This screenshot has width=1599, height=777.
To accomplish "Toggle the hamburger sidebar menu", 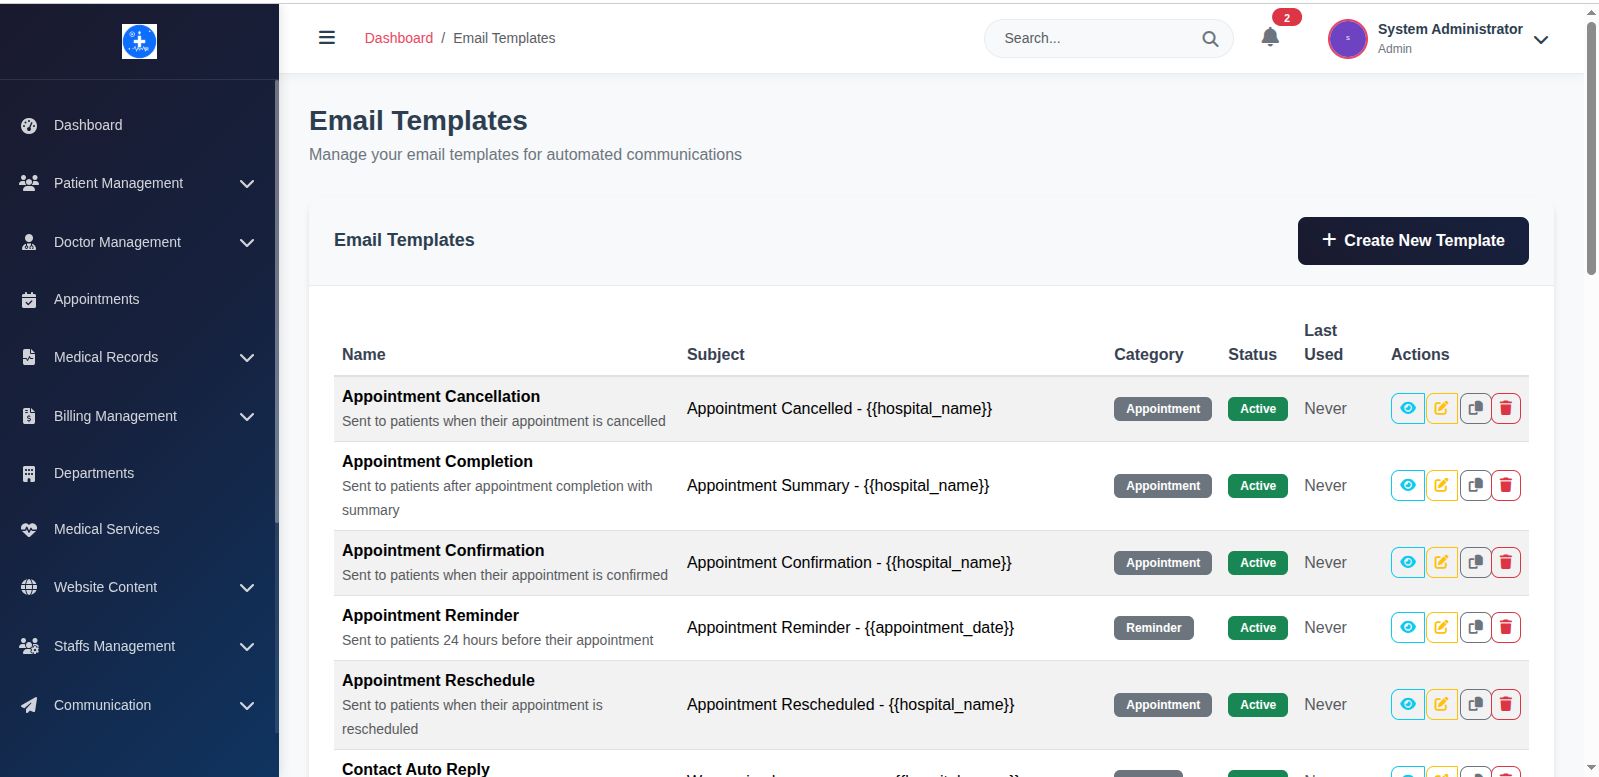I will pyautogui.click(x=327, y=38).
